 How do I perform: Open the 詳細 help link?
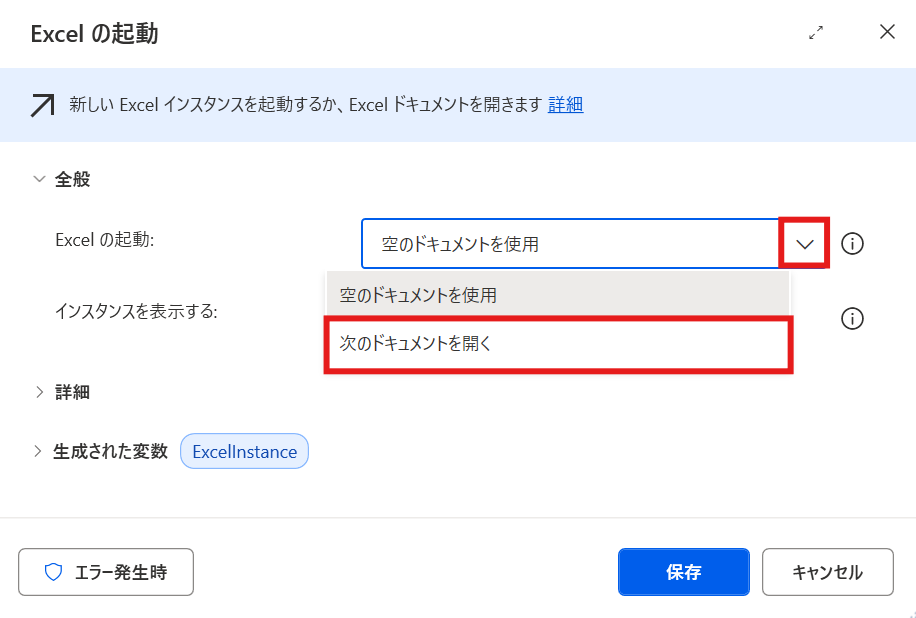565,105
